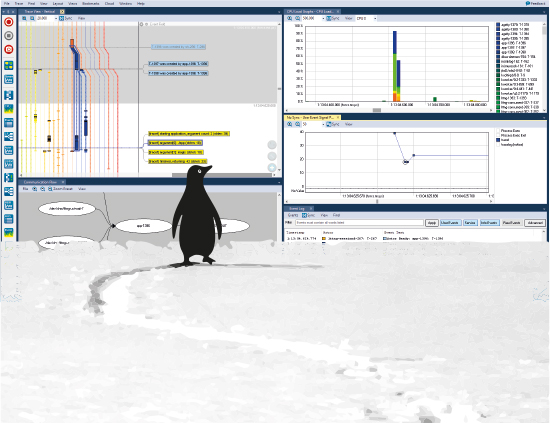Toggle the Flow Events filter button in Event Log

pos(511,223)
